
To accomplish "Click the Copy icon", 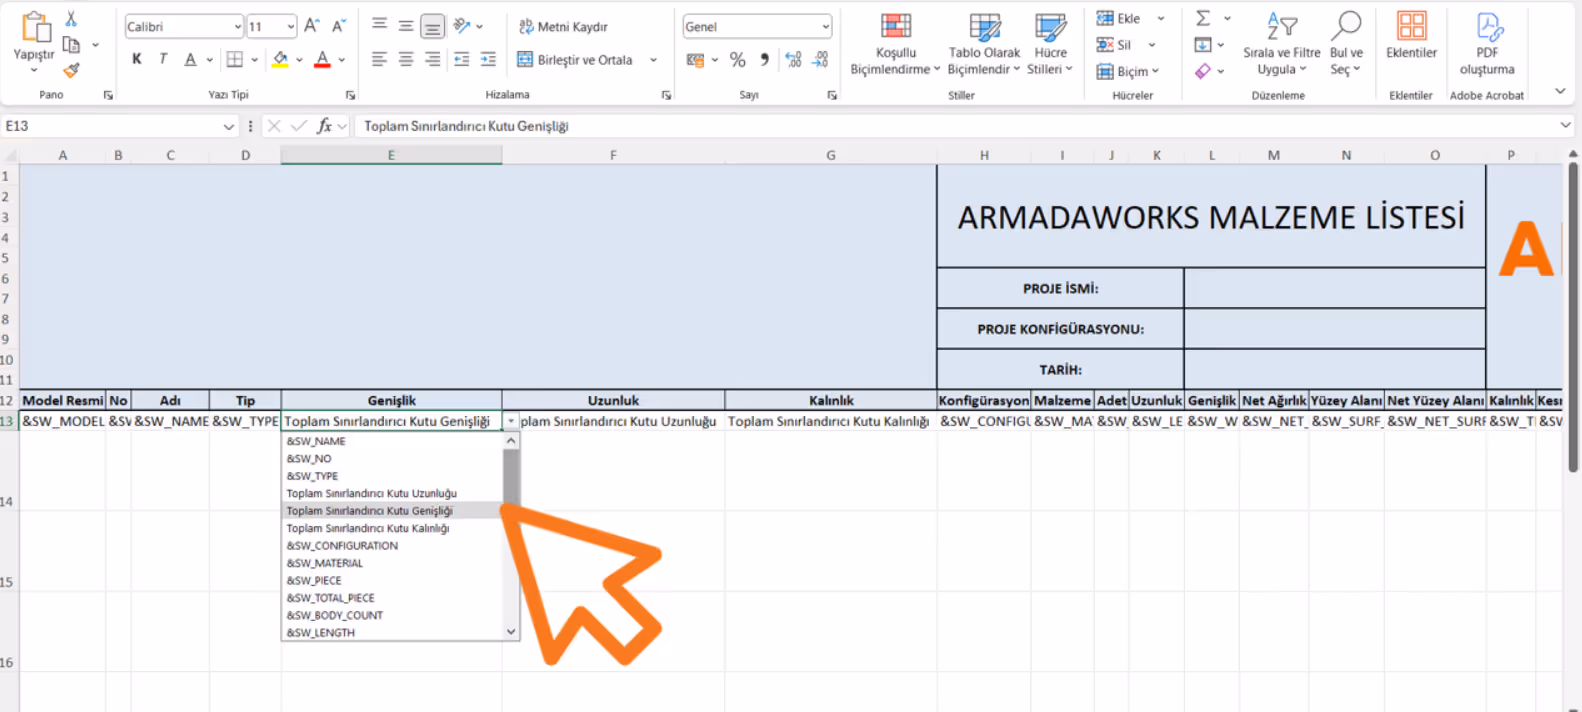I will tap(71, 44).
